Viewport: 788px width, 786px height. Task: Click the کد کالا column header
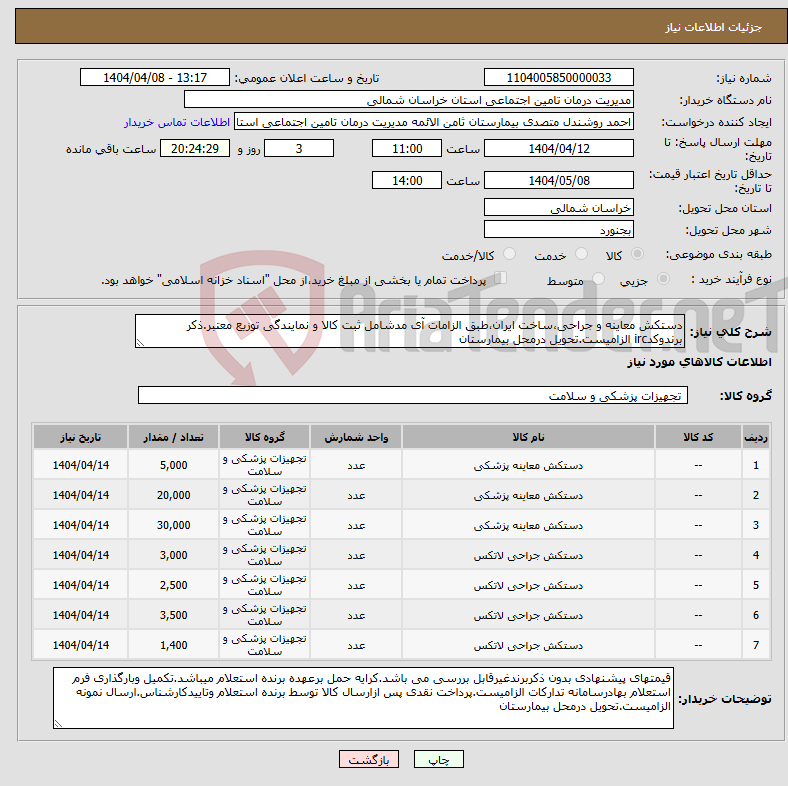(x=698, y=437)
